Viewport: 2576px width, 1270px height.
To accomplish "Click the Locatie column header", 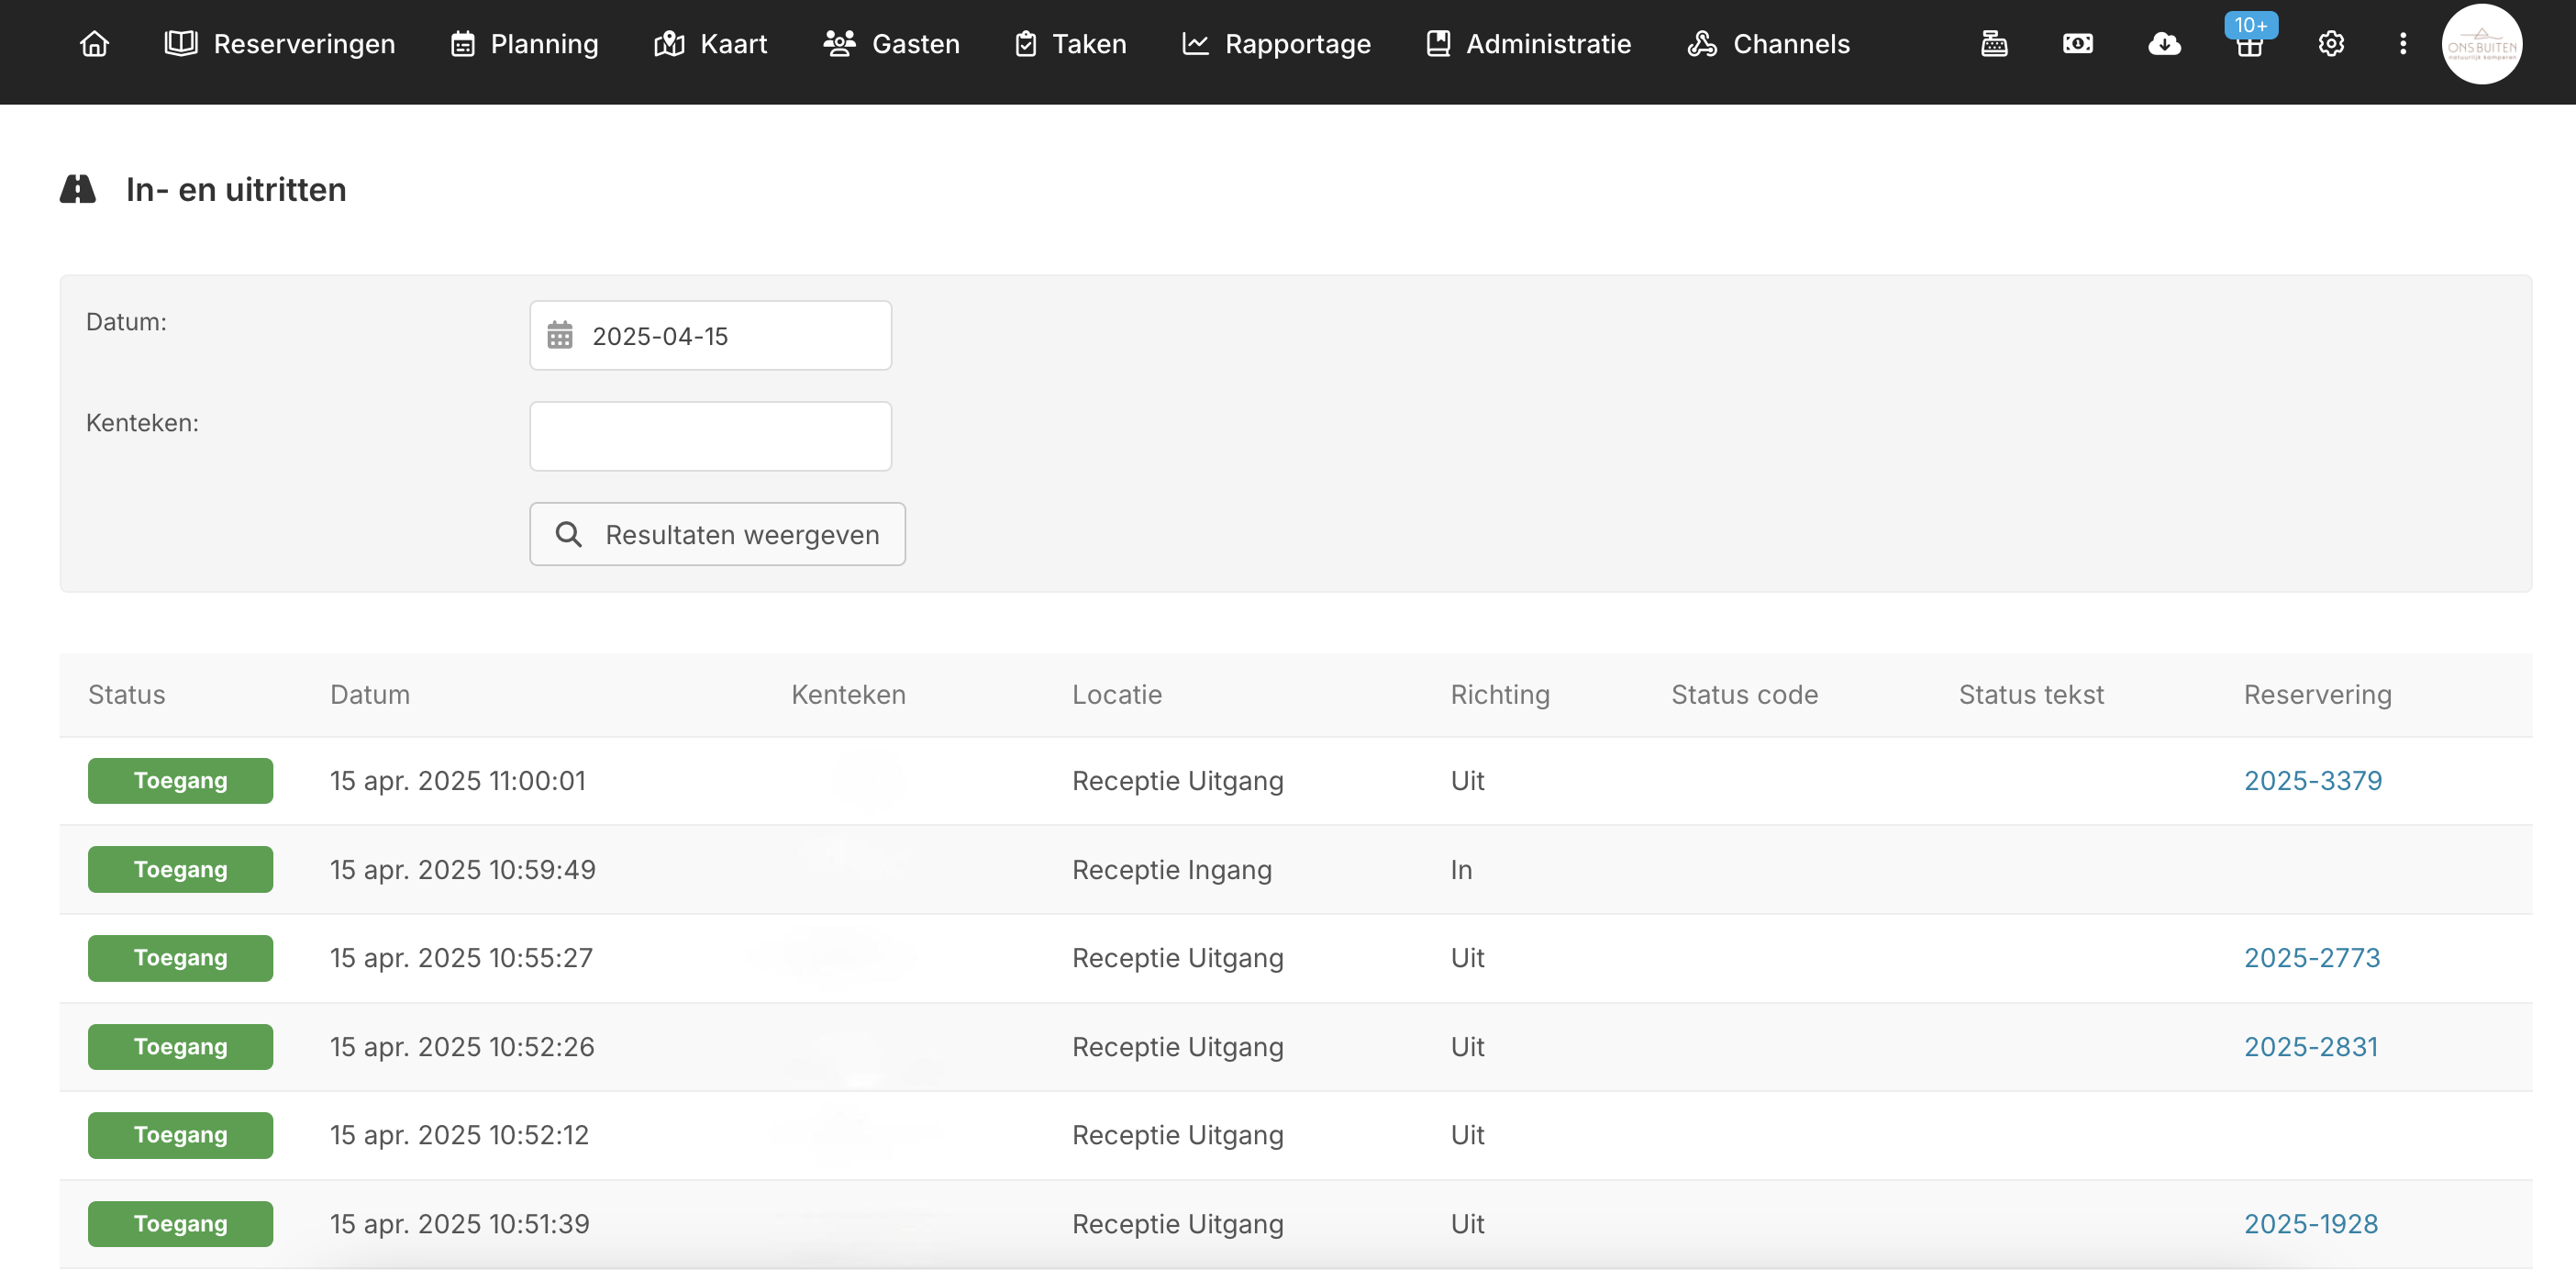I will click(1117, 695).
